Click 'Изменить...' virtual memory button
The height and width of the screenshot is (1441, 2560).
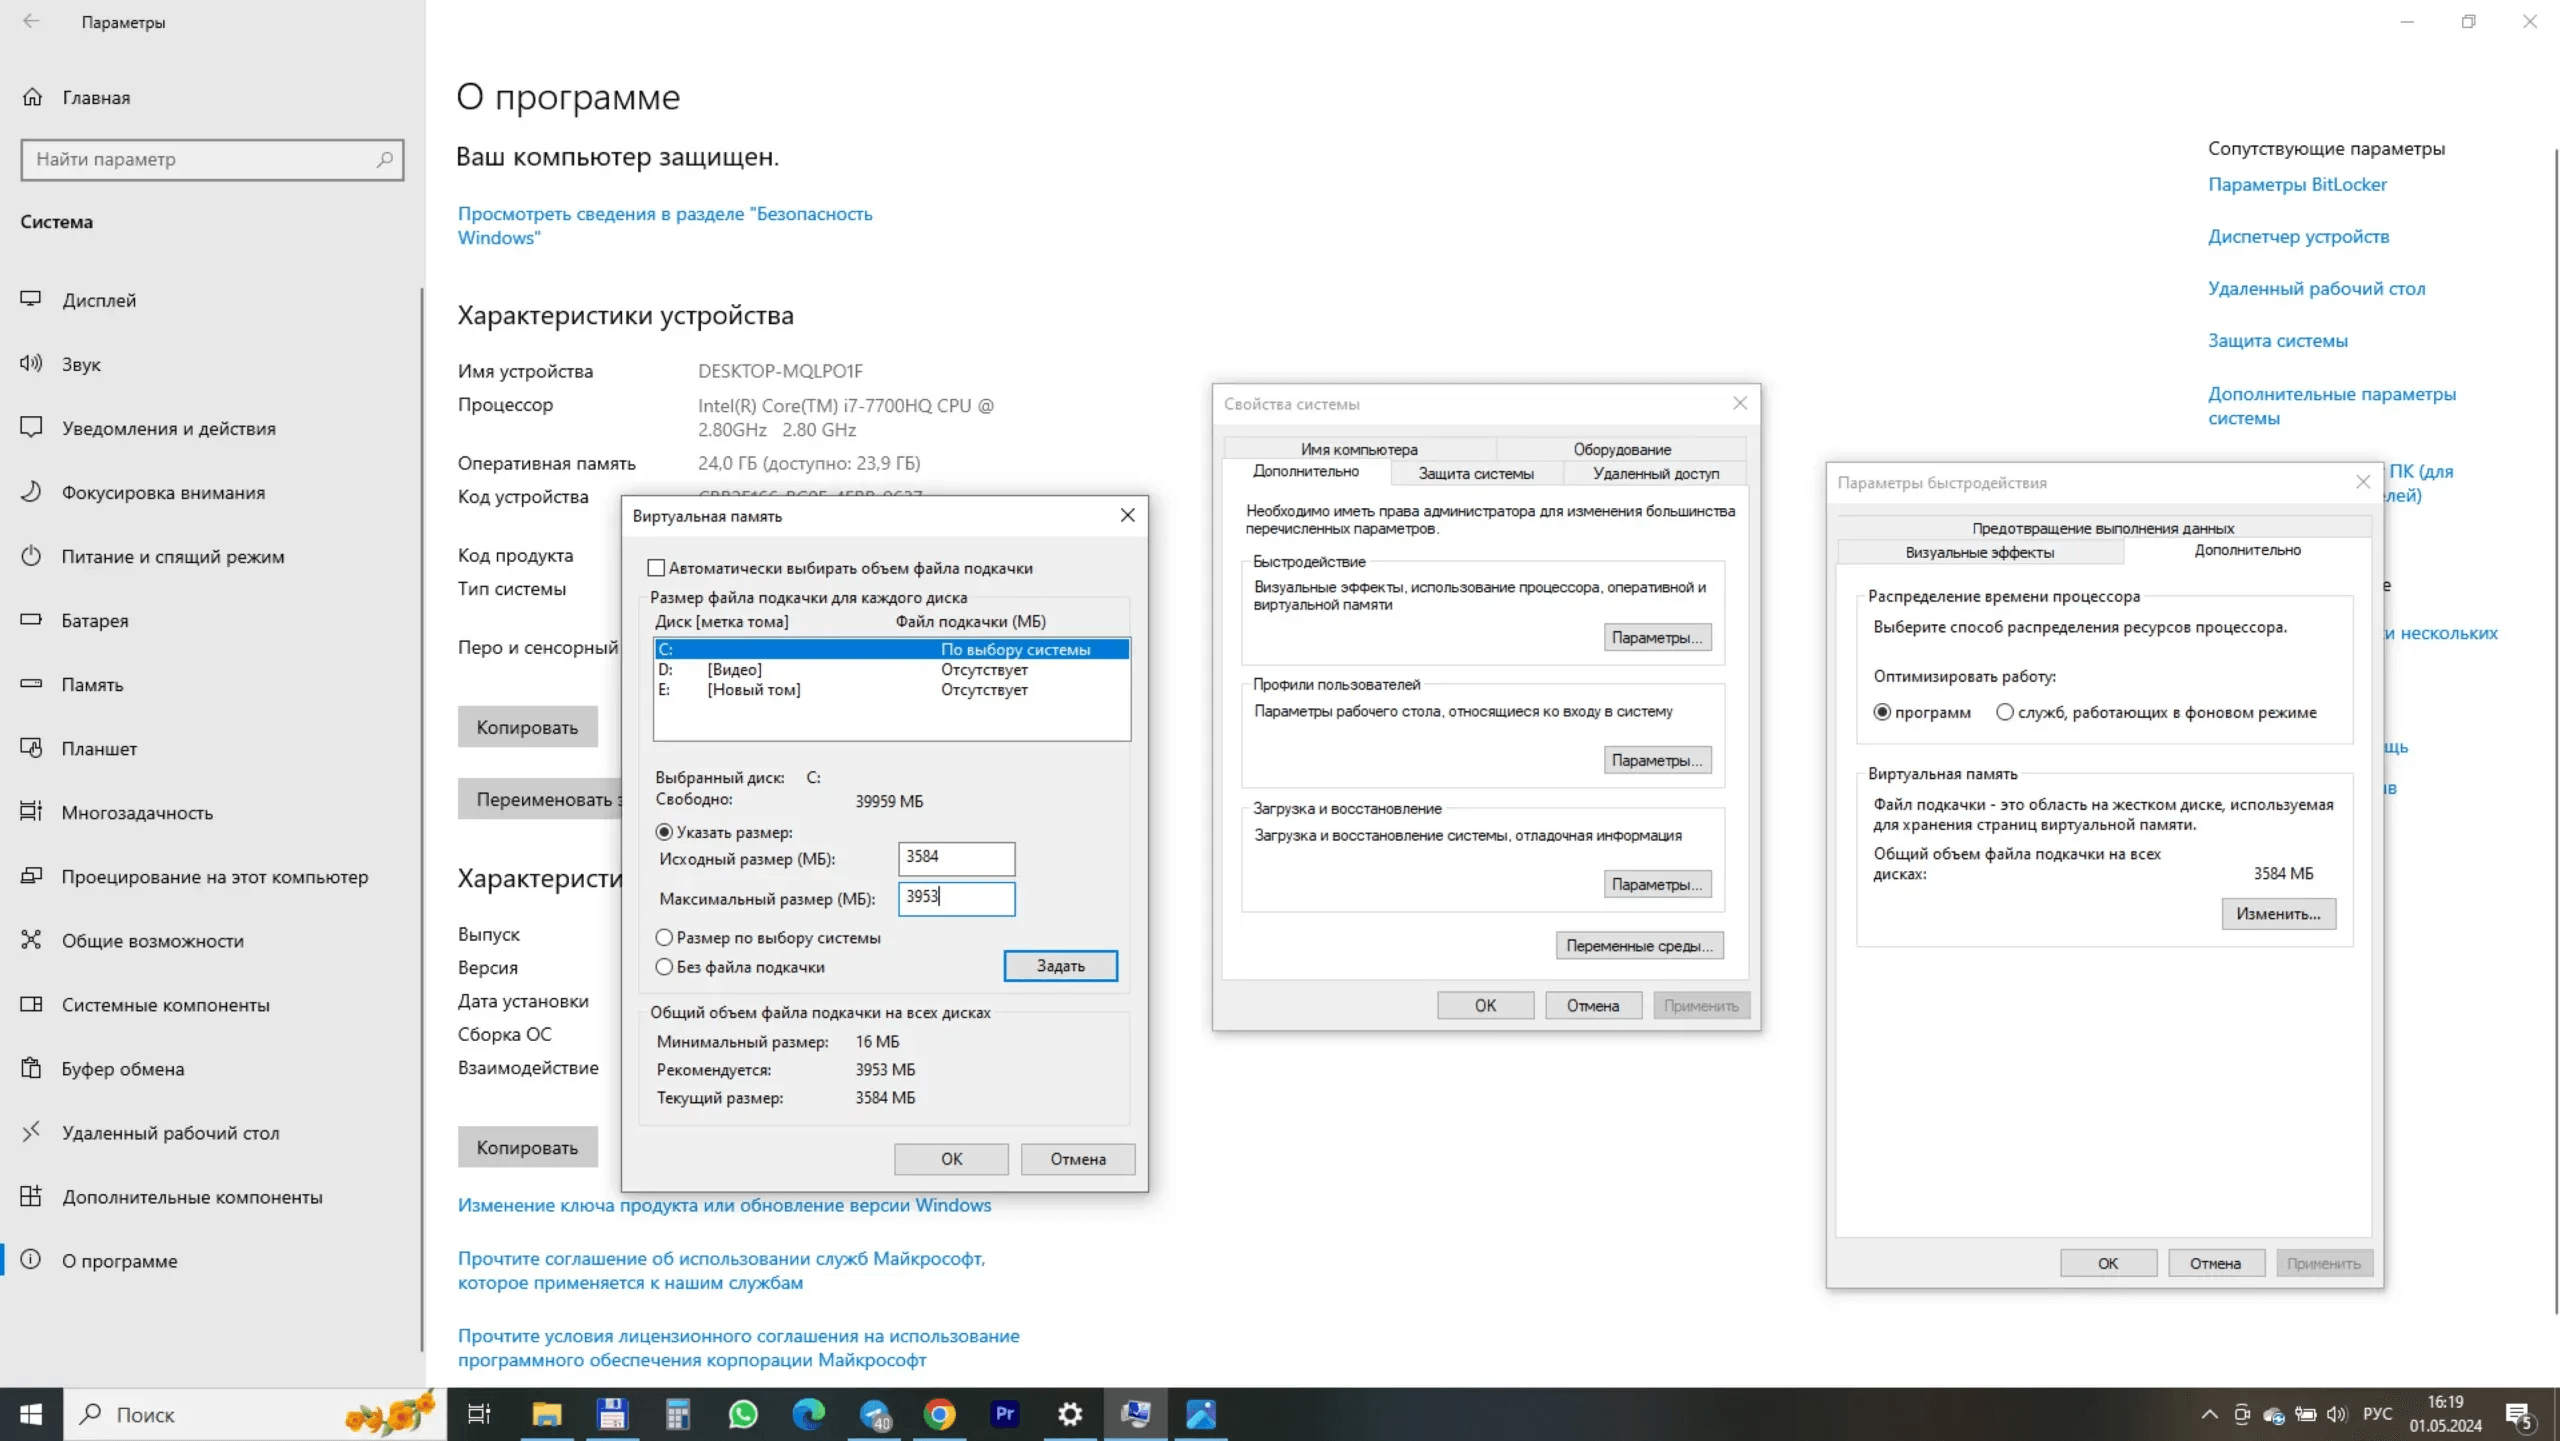click(x=2278, y=914)
